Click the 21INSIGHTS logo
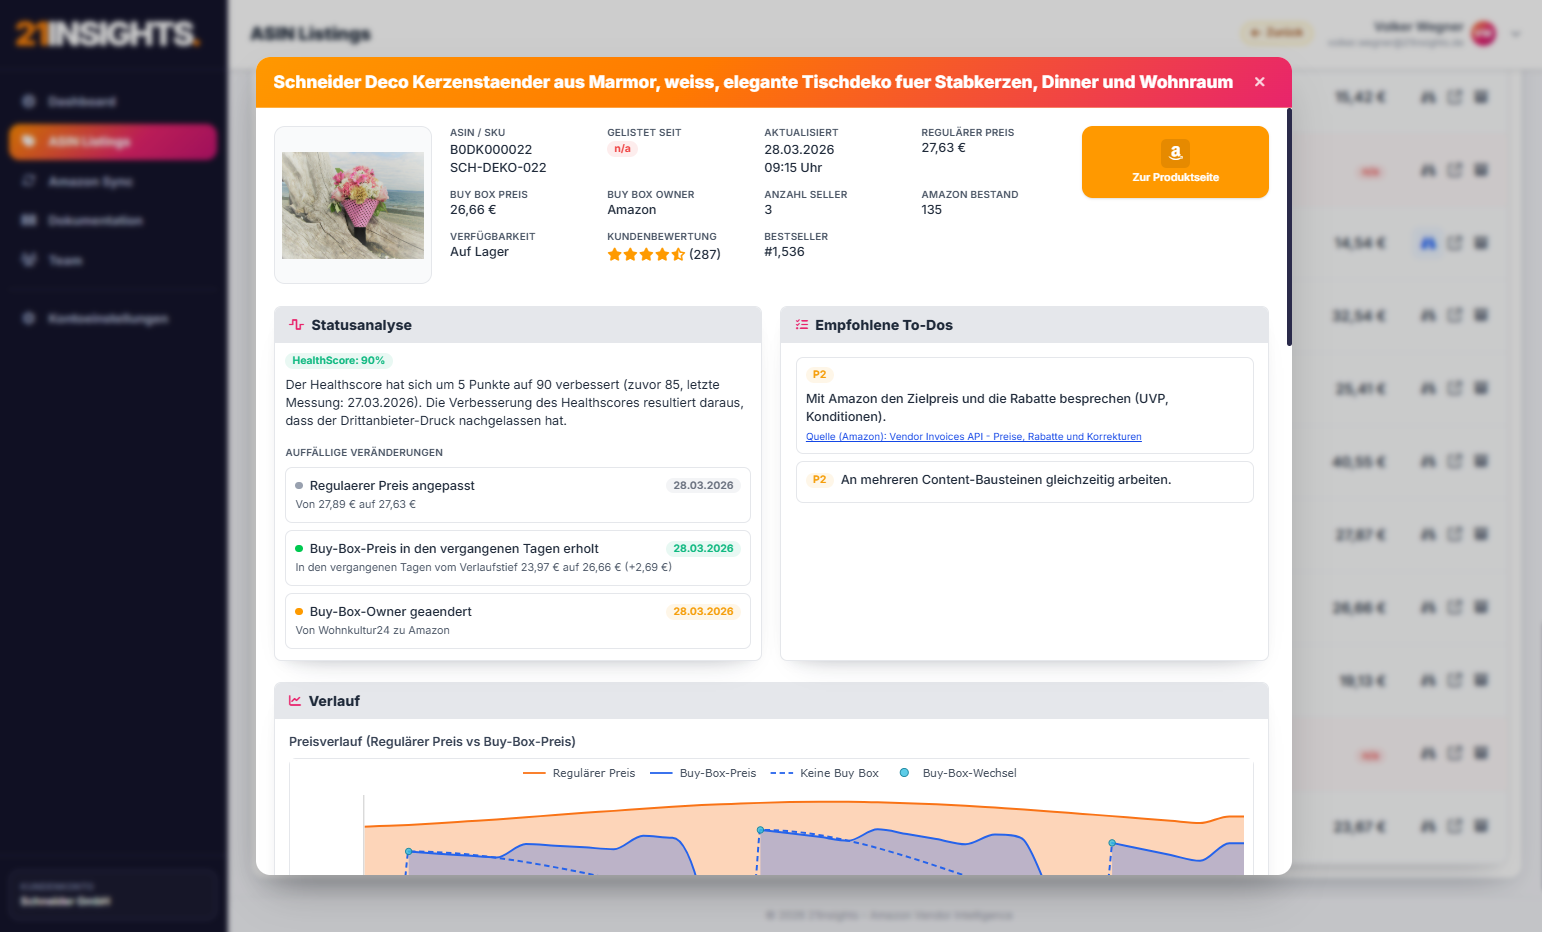This screenshot has width=1542, height=932. tap(108, 34)
